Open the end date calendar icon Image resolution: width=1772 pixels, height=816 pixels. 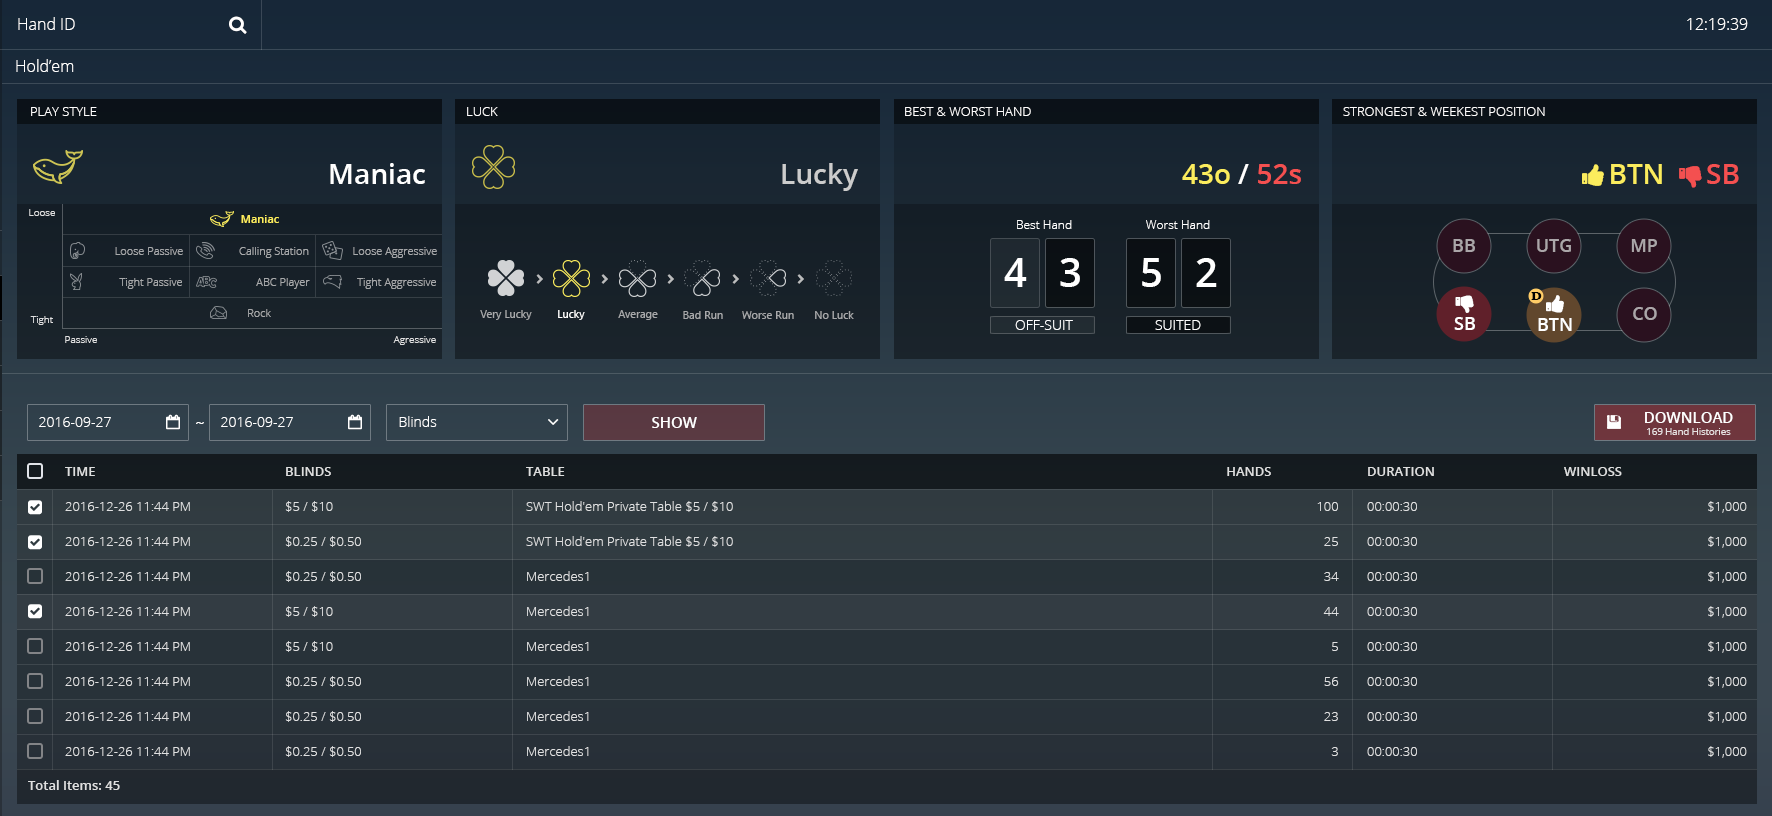tap(355, 422)
